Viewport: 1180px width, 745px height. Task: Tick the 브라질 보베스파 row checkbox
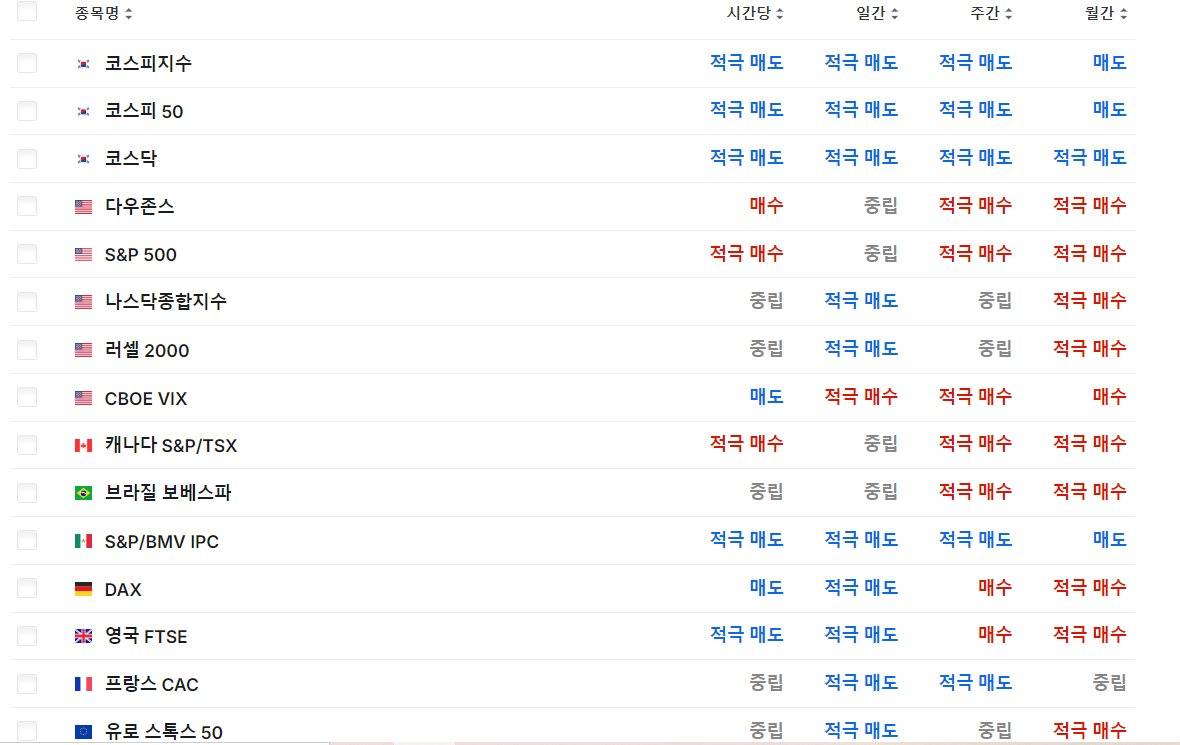point(27,492)
